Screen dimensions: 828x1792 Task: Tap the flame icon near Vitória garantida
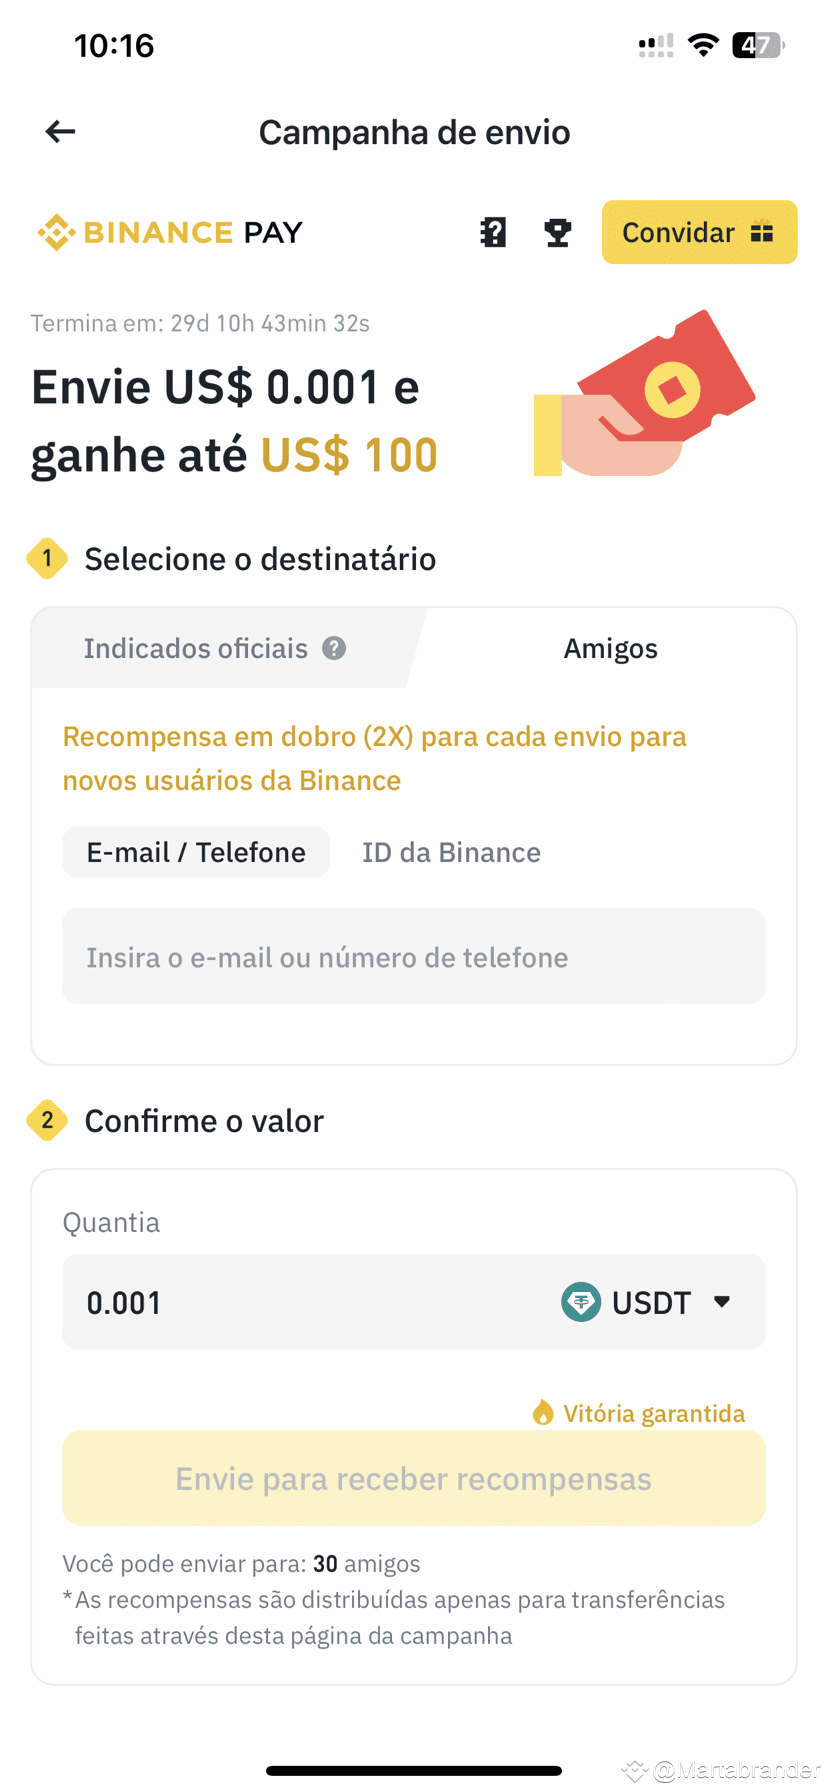click(x=543, y=1412)
